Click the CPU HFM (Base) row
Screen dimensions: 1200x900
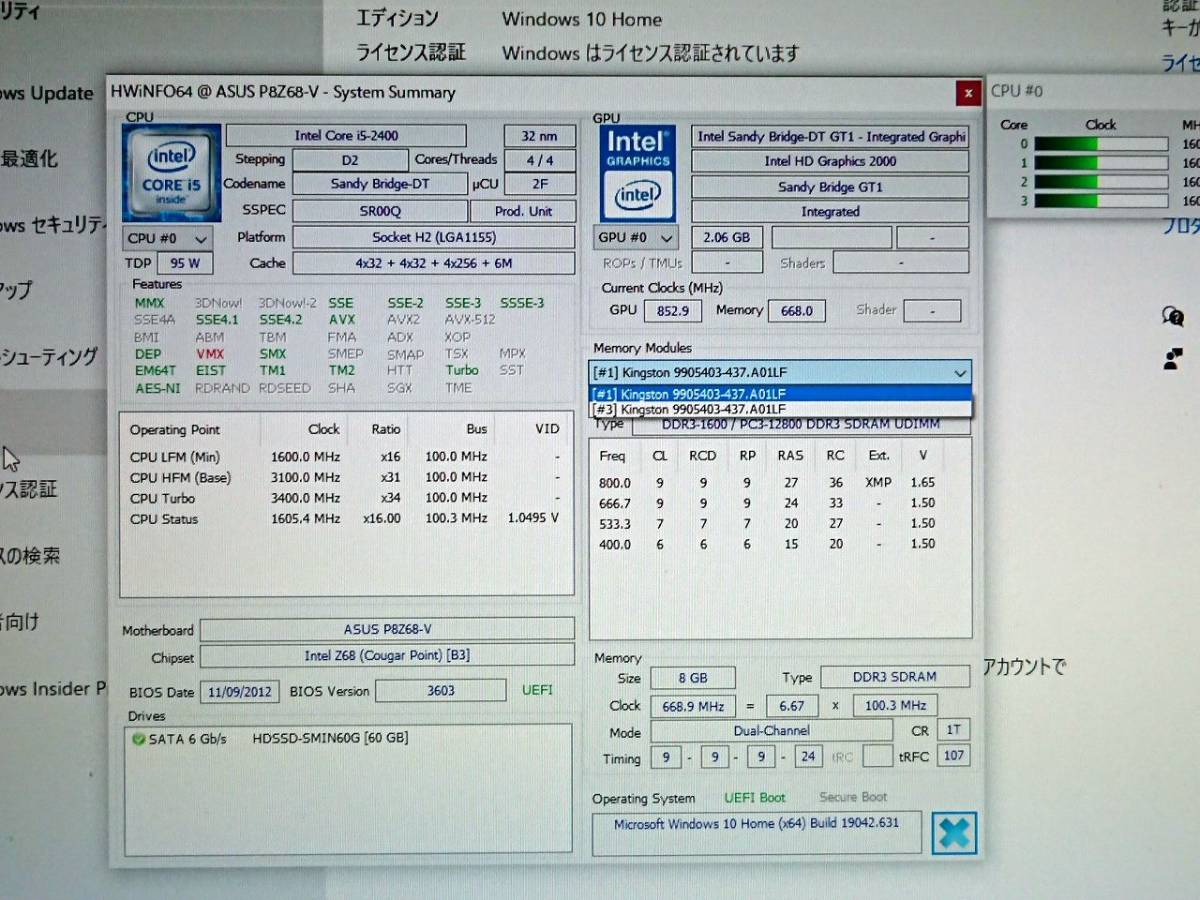(345, 478)
